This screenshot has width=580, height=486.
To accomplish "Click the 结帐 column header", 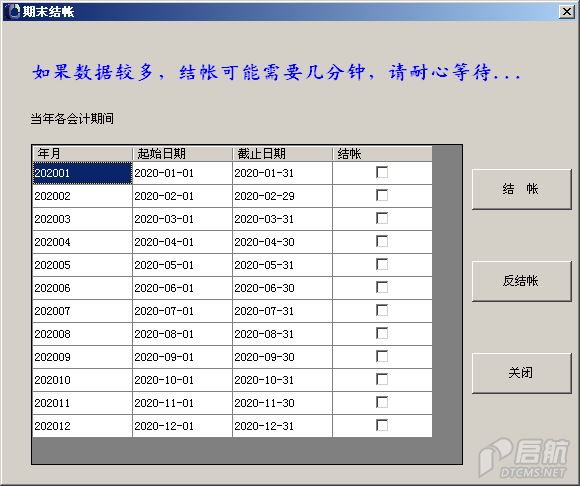I will pyautogui.click(x=382, y=153).
